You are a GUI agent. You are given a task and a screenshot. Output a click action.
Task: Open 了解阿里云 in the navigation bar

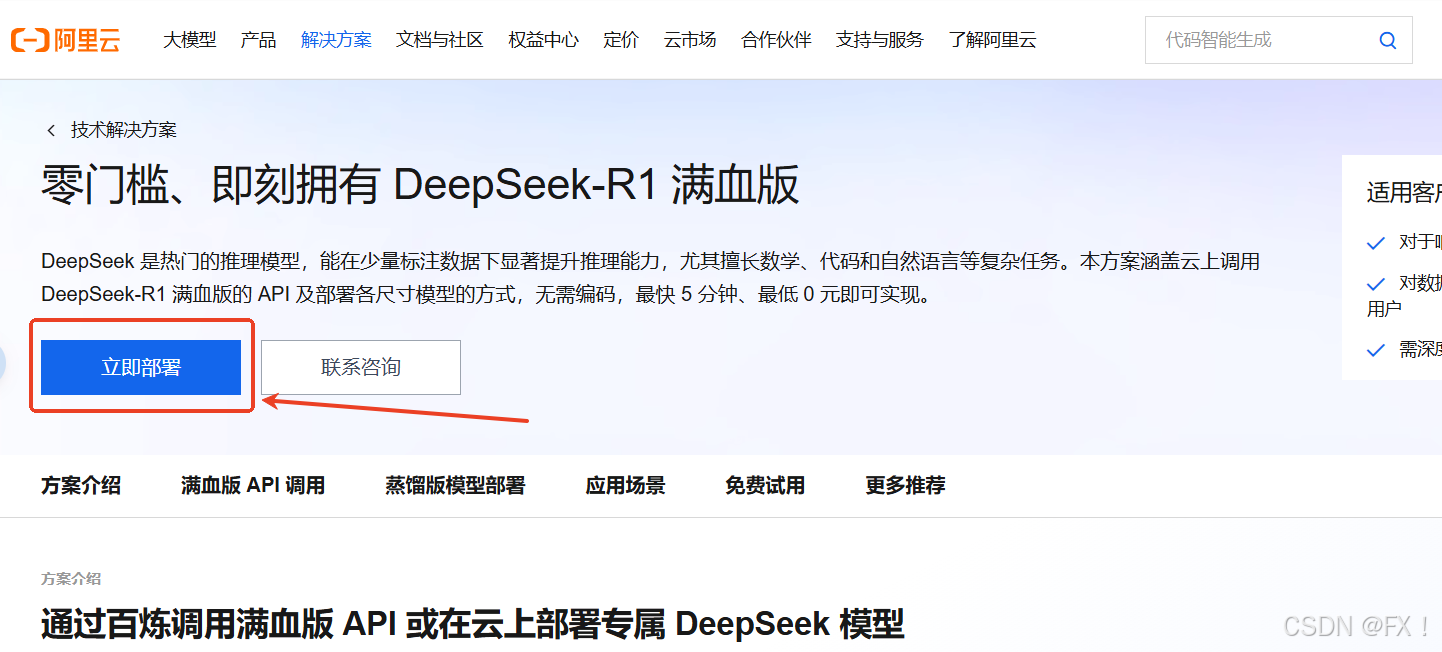coord(993,40)
